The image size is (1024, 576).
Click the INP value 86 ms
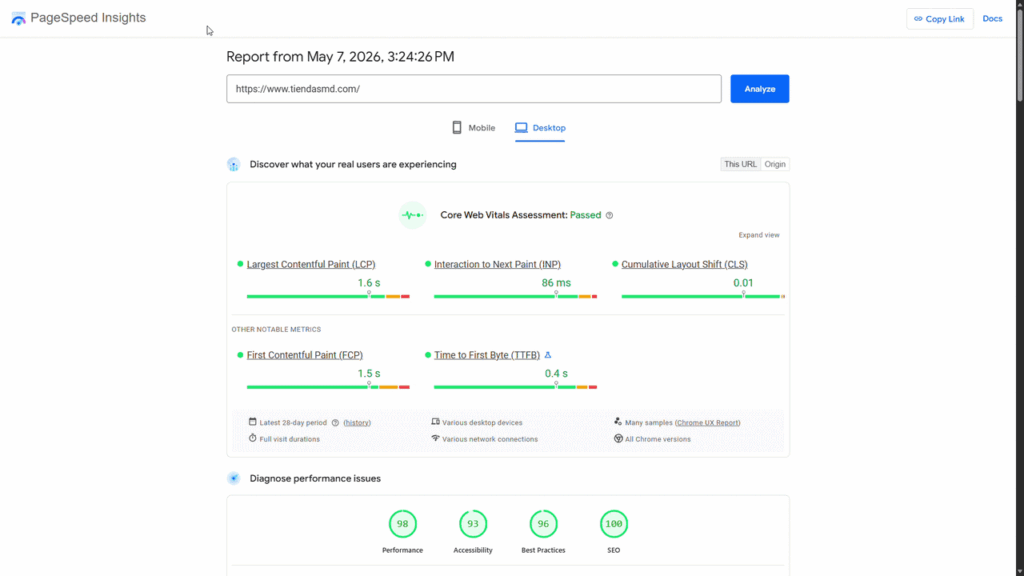(556, 283)
